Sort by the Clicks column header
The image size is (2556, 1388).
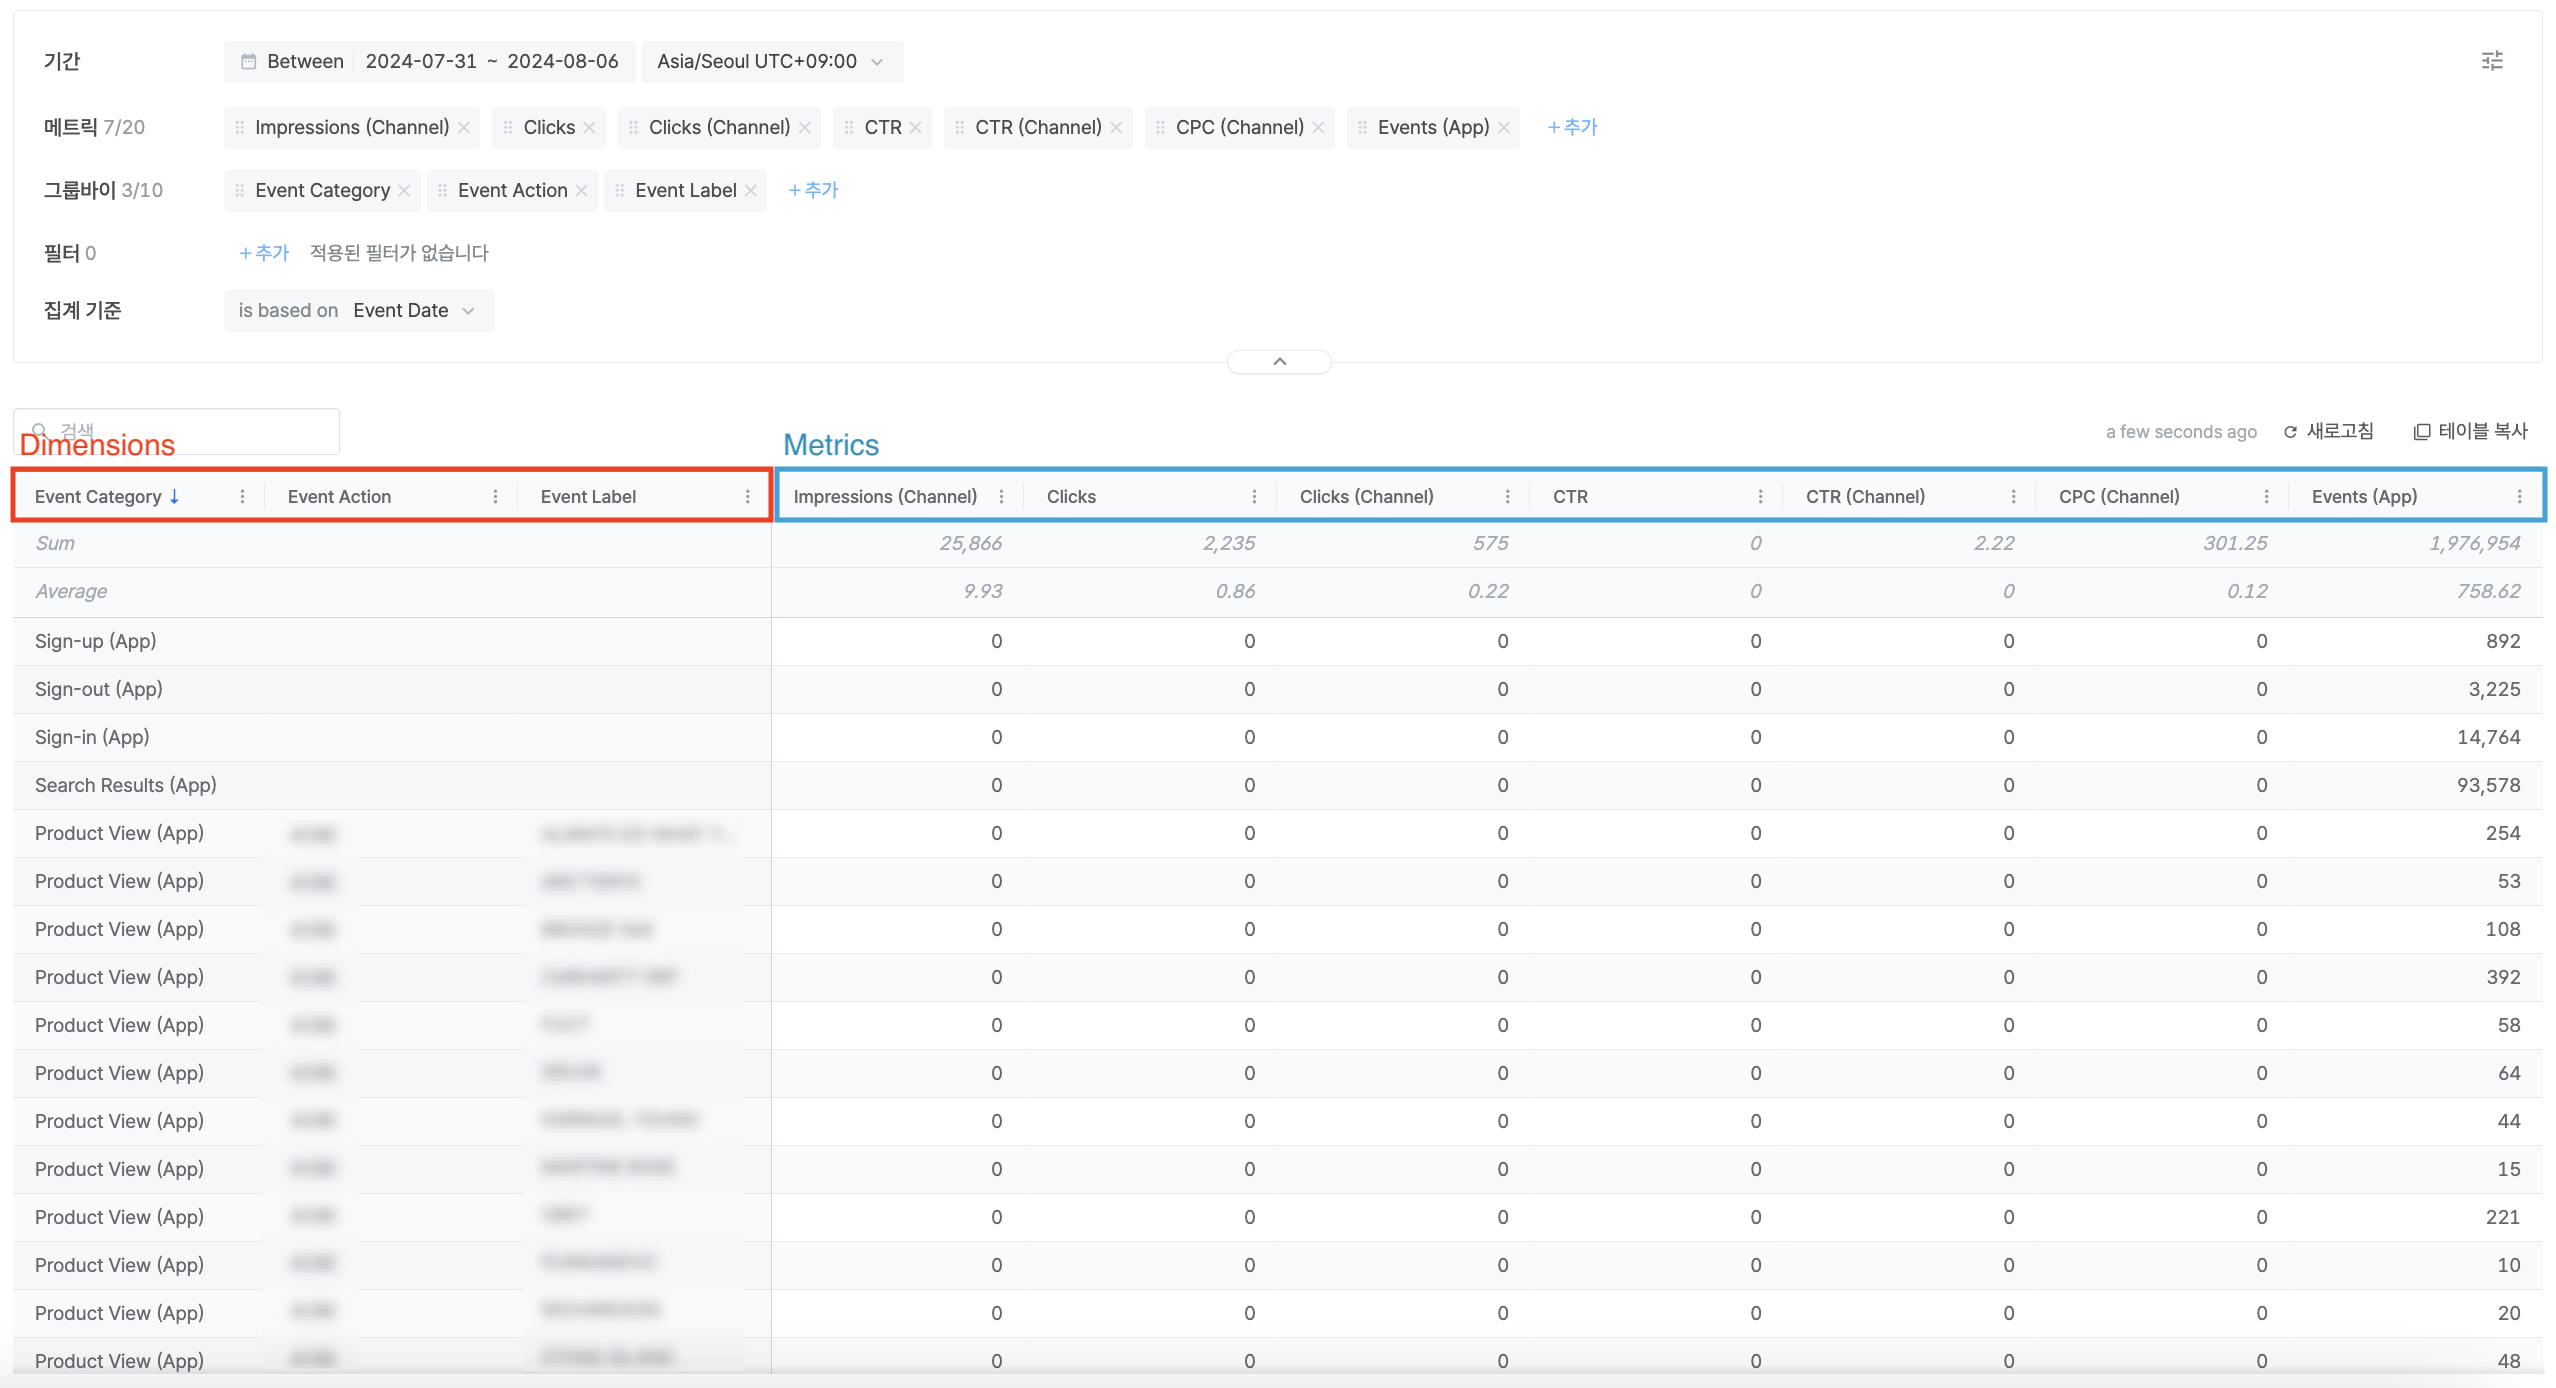1071,497
